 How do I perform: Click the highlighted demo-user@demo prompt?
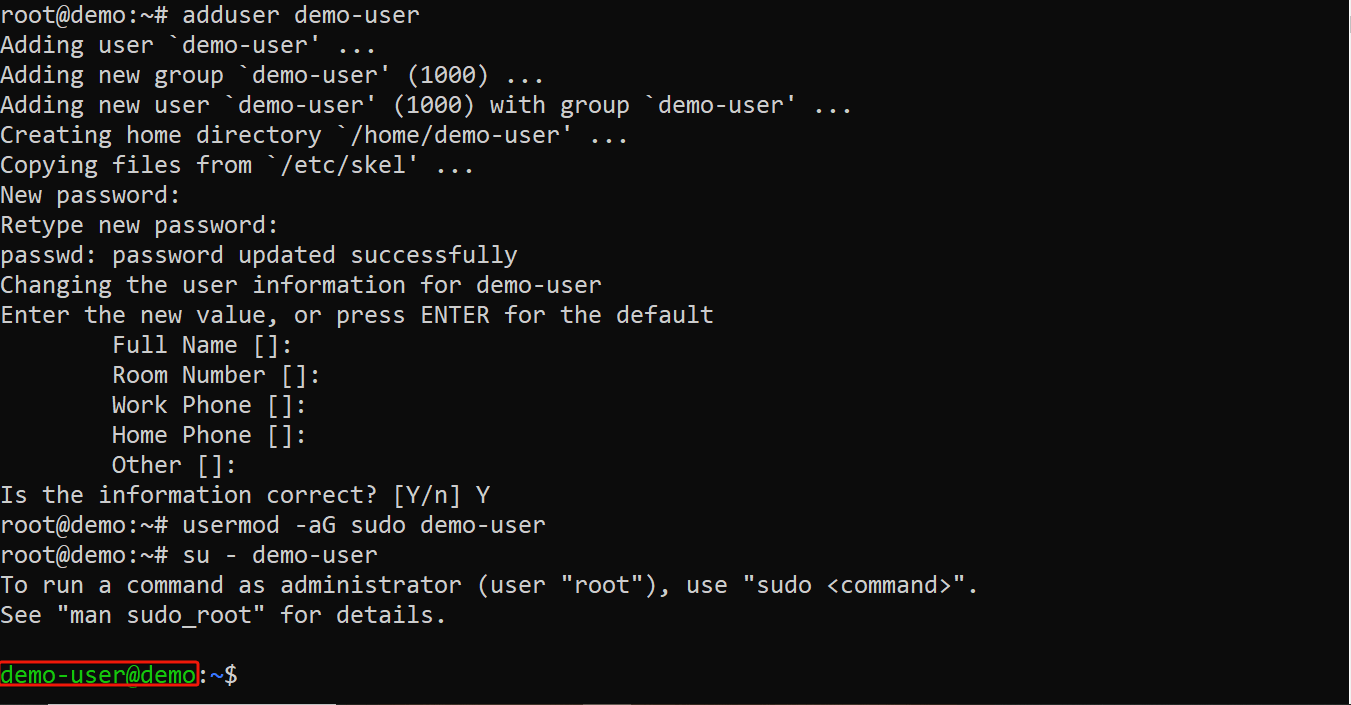(x=98, y=675)
